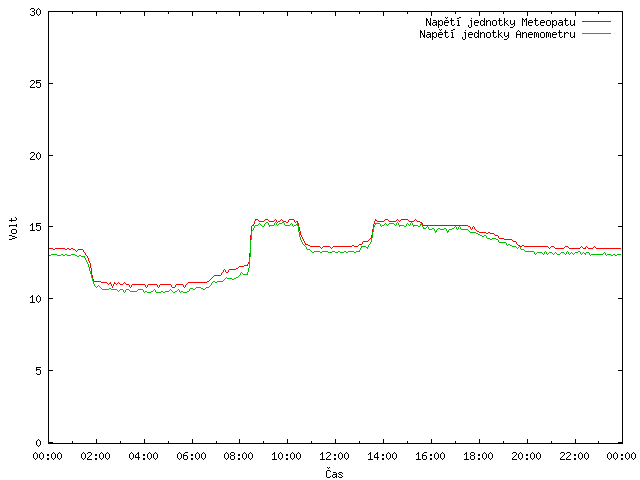This screenshot has width=640, height=480.
Task: Click the red legend line sample
Action: point(596,21)
